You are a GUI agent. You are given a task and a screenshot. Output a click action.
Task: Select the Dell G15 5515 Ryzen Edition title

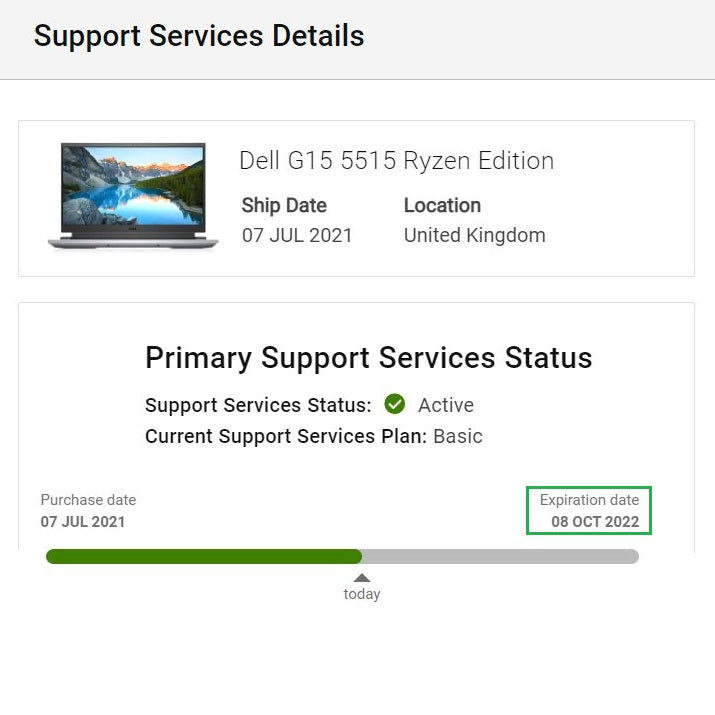click(x=396, y=161)
